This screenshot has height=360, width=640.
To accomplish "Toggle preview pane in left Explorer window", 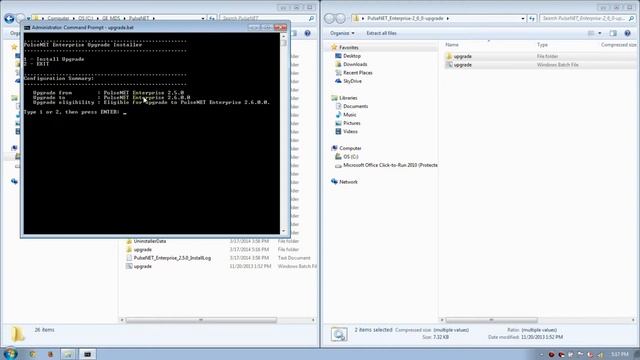I will click(294, 33).
